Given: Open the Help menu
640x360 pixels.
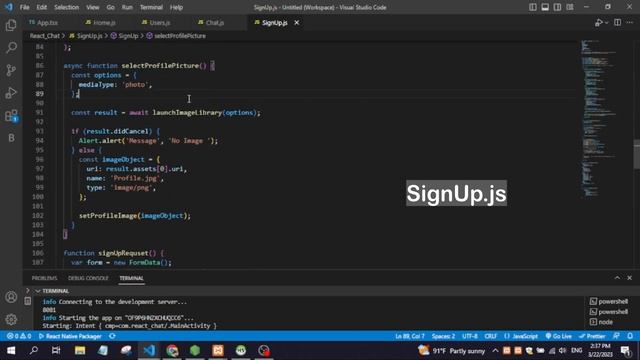Looking at the screenshot, I should [176, 7].
